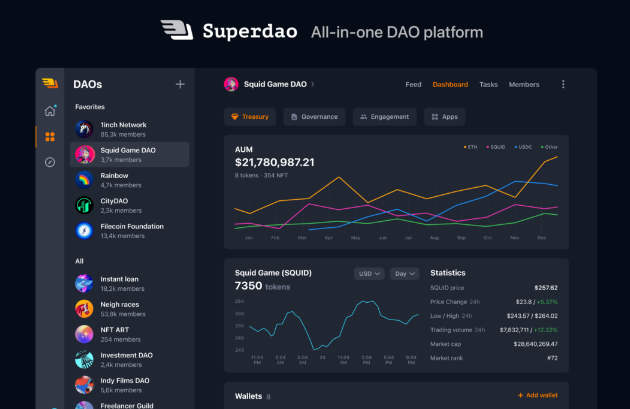Image resolution: width=630 pixels, height=409 pixels.
Task: Switch to the Tasks tab
Action: tap(488, 84)
